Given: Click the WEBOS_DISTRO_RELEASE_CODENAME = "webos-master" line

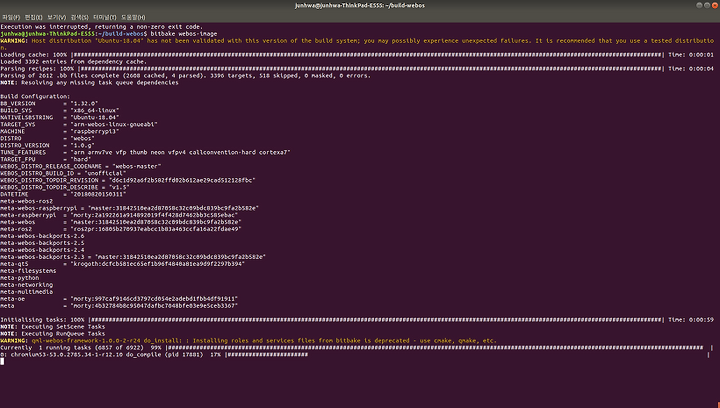Looking at the screenshot, I should pyautogui.click(x=81, y=167).
